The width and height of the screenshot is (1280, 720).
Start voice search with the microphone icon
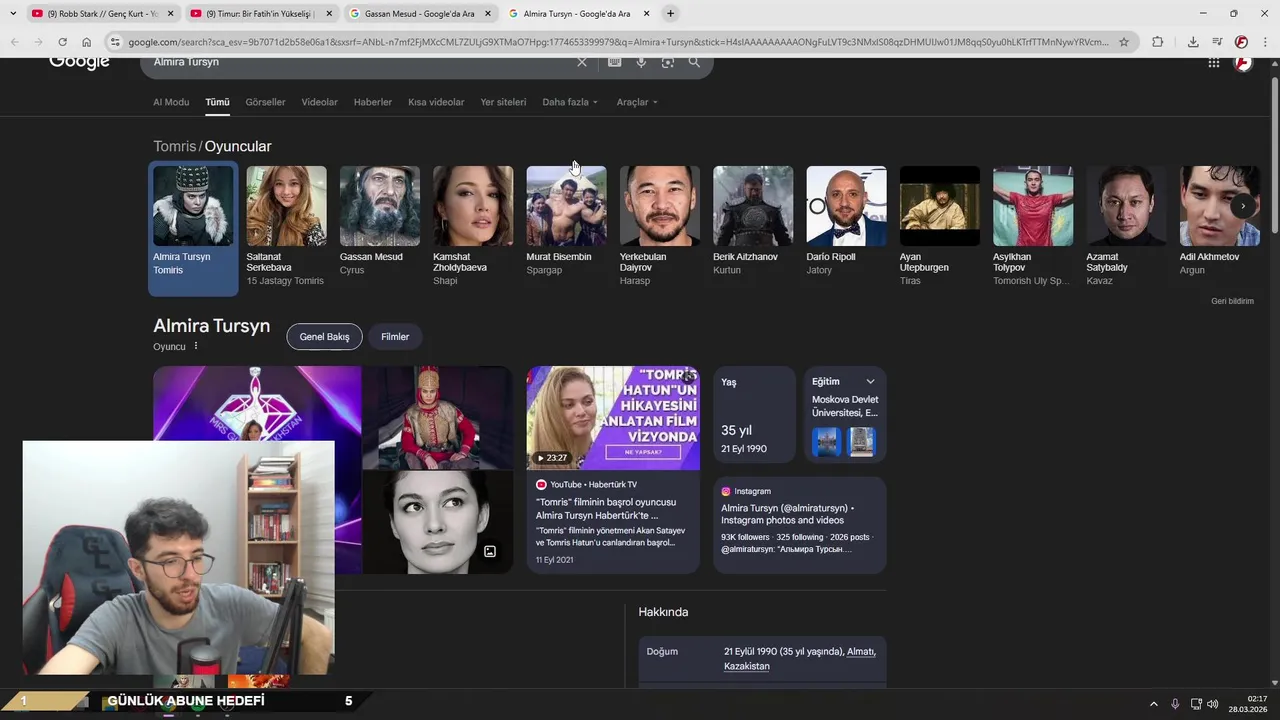[x=641, y=62]
